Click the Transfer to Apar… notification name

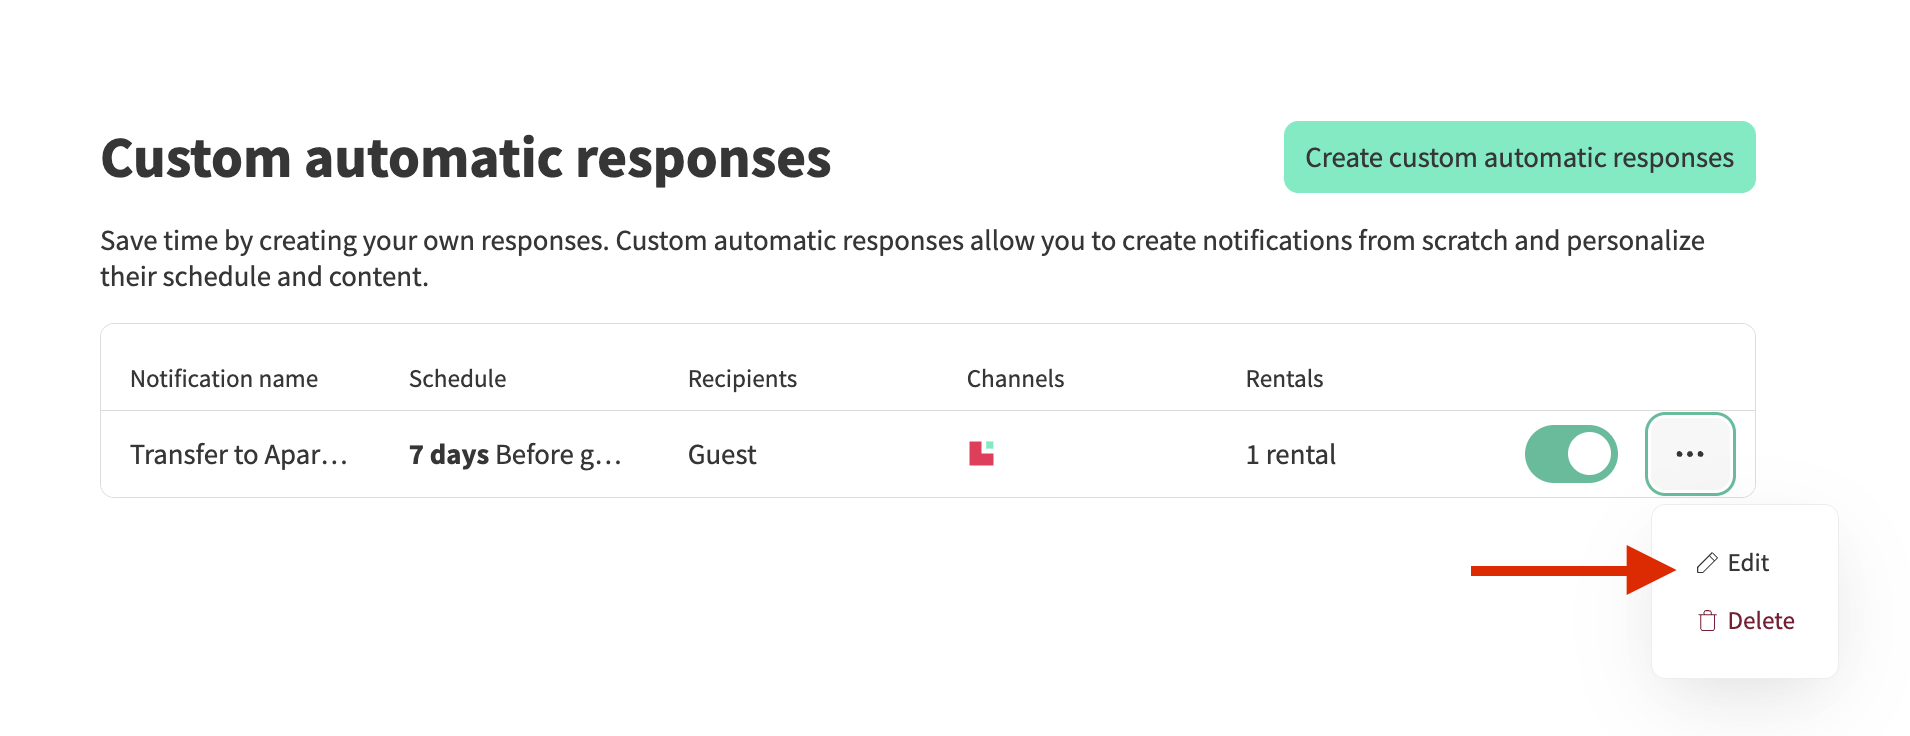pyautogui.click(x=239, y=455)
